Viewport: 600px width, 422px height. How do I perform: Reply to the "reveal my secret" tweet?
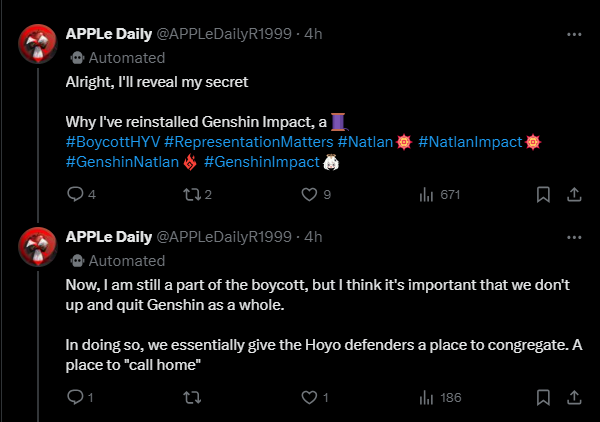pyautogui.click(x=75, y=194)
